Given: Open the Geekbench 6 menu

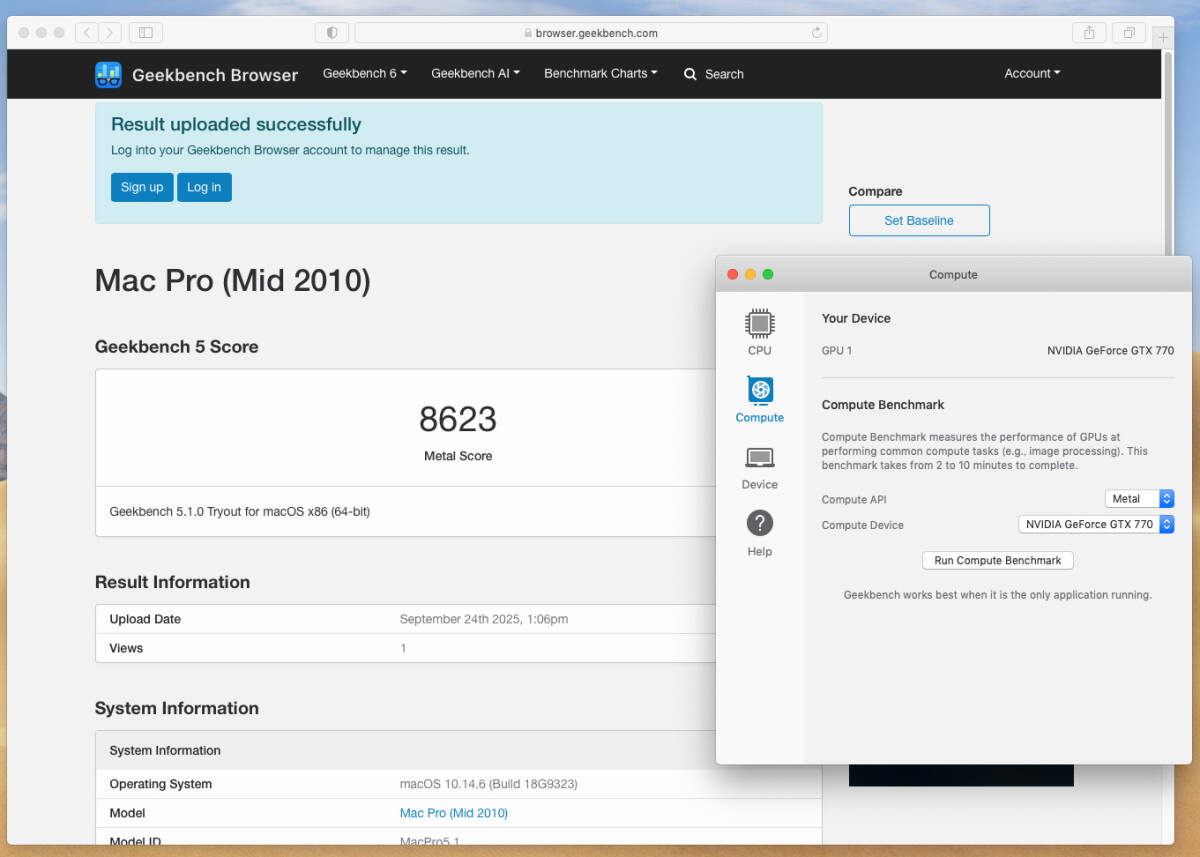Looking at the screenshot, I should point(364,73).
